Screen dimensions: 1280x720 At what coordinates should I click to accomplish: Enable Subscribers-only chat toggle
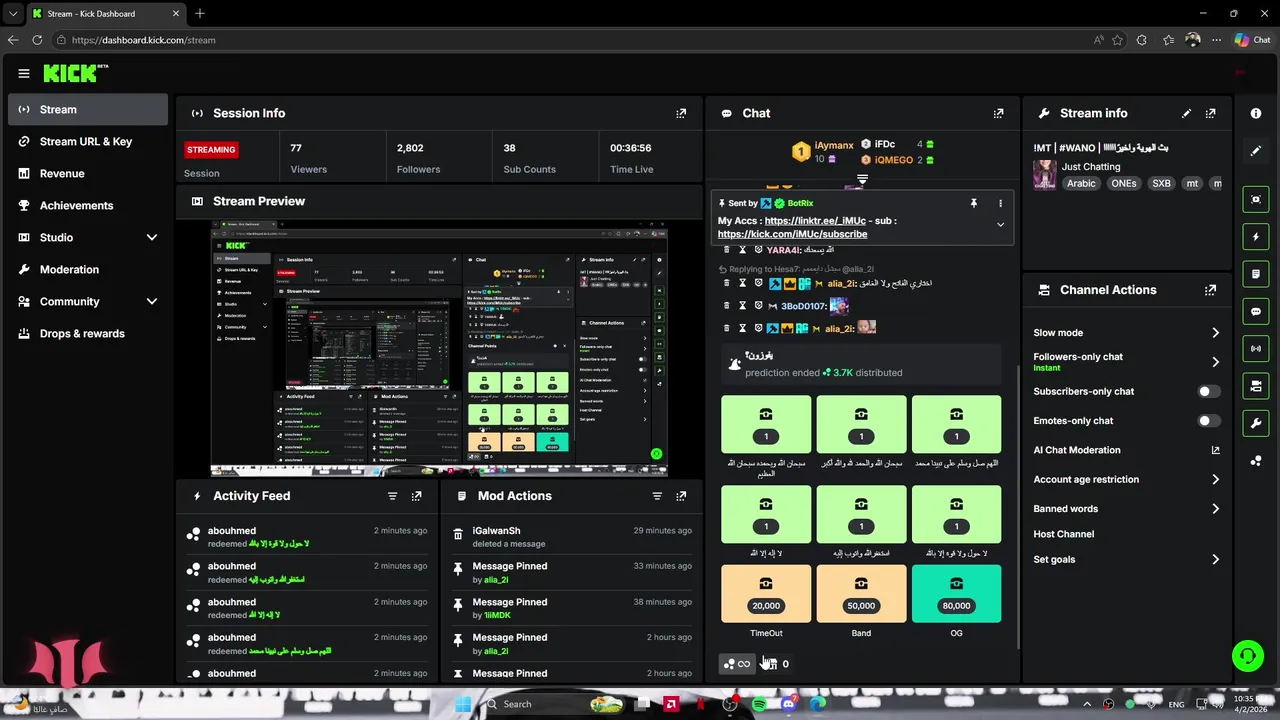[x=1209, y=392]
